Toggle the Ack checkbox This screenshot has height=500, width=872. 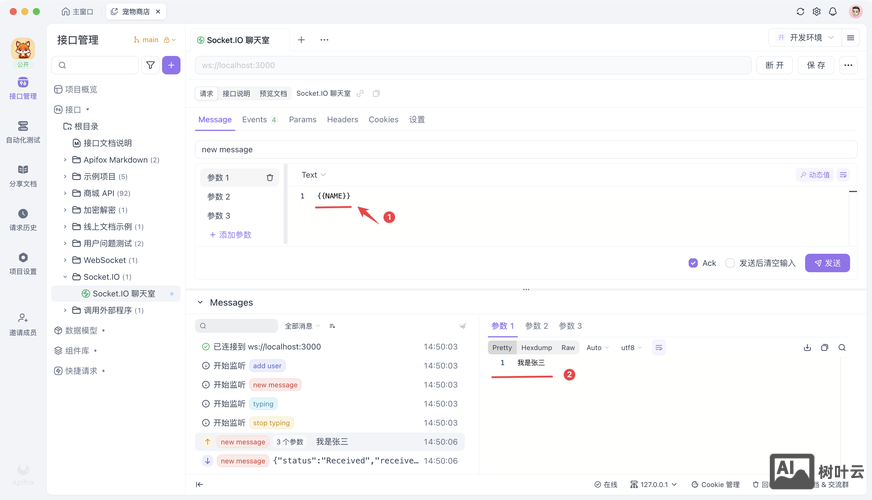point(693,263)
